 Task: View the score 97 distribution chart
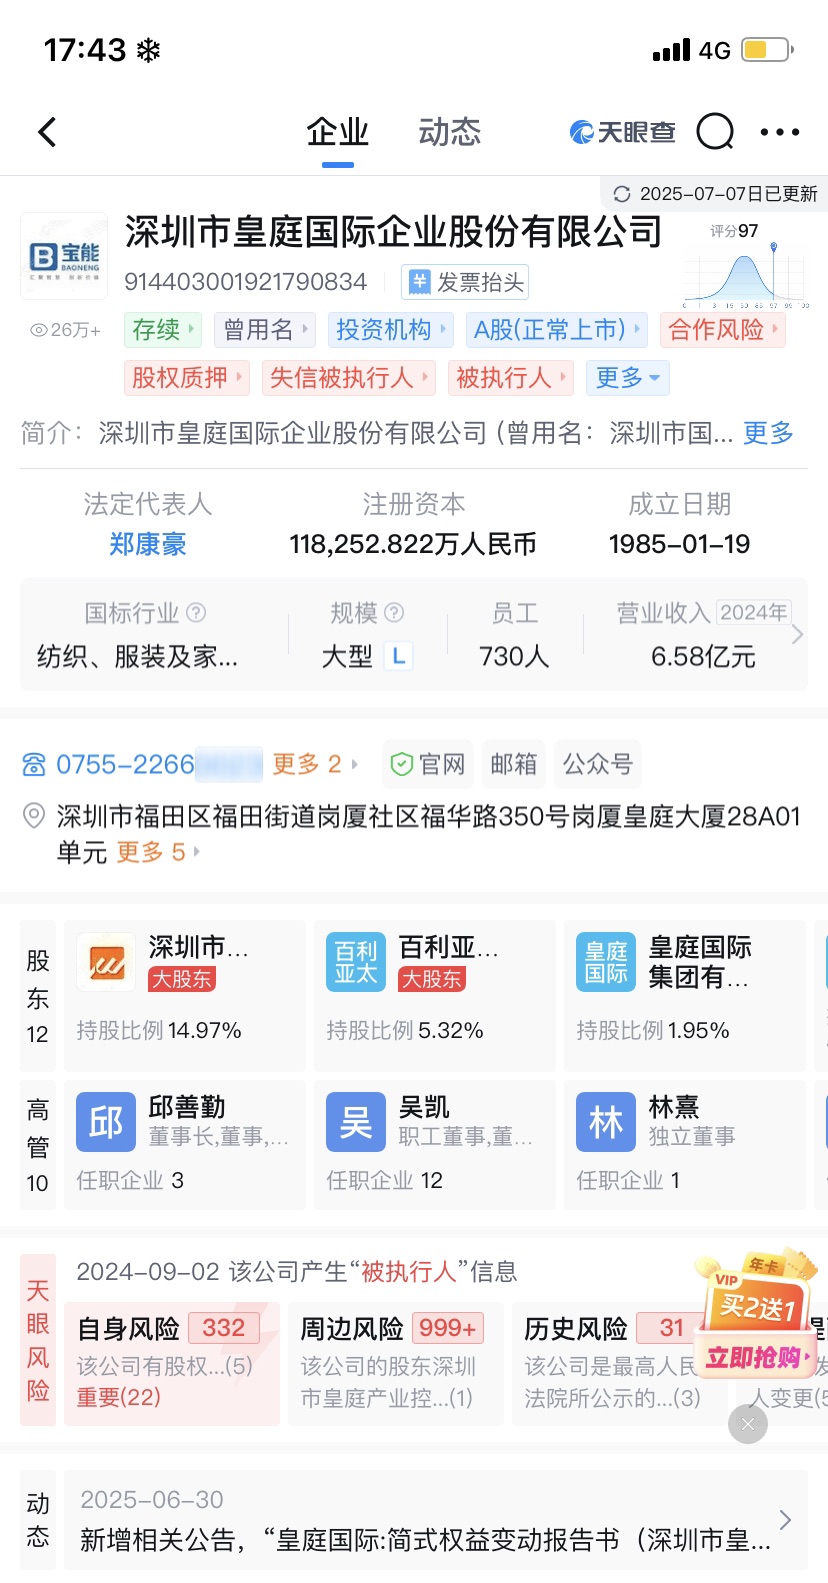[745, 266]
